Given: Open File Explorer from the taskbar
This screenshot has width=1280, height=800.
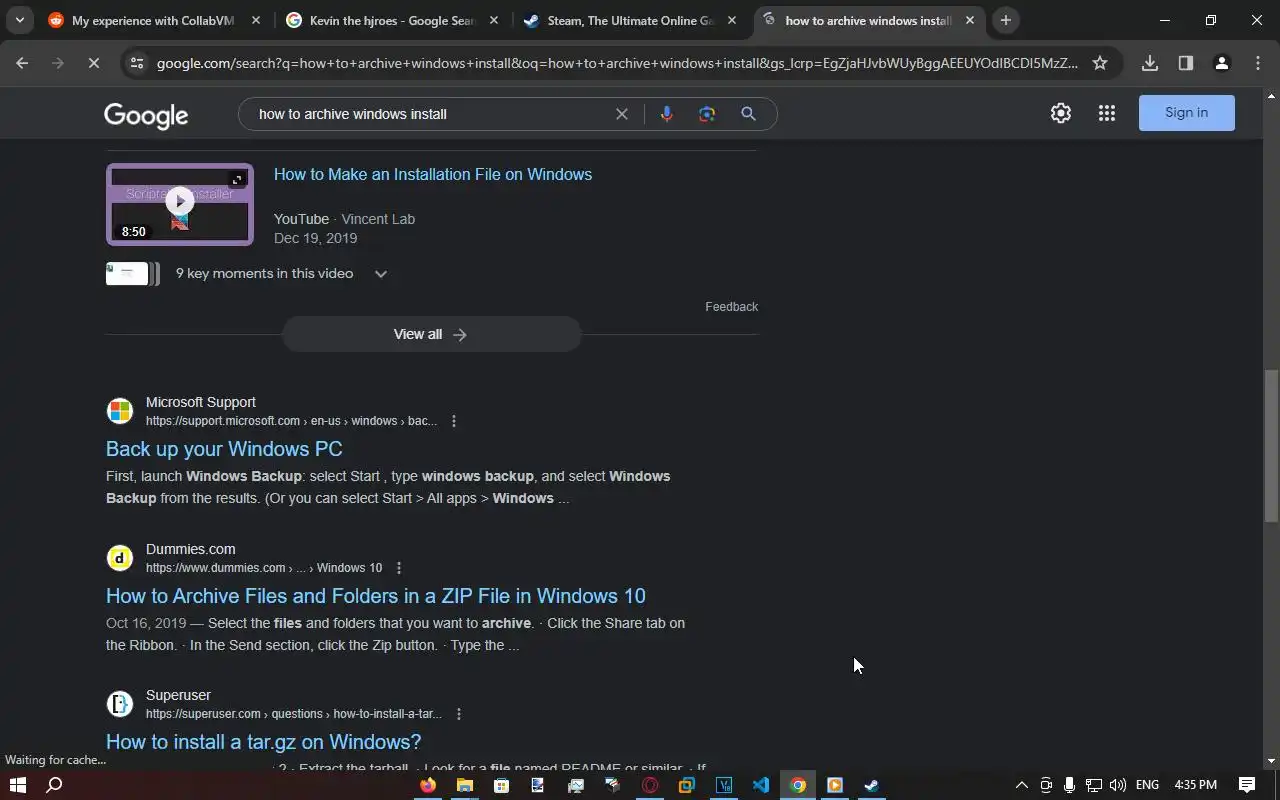Looking at the screenshot, I should click(x=465, y=785).
